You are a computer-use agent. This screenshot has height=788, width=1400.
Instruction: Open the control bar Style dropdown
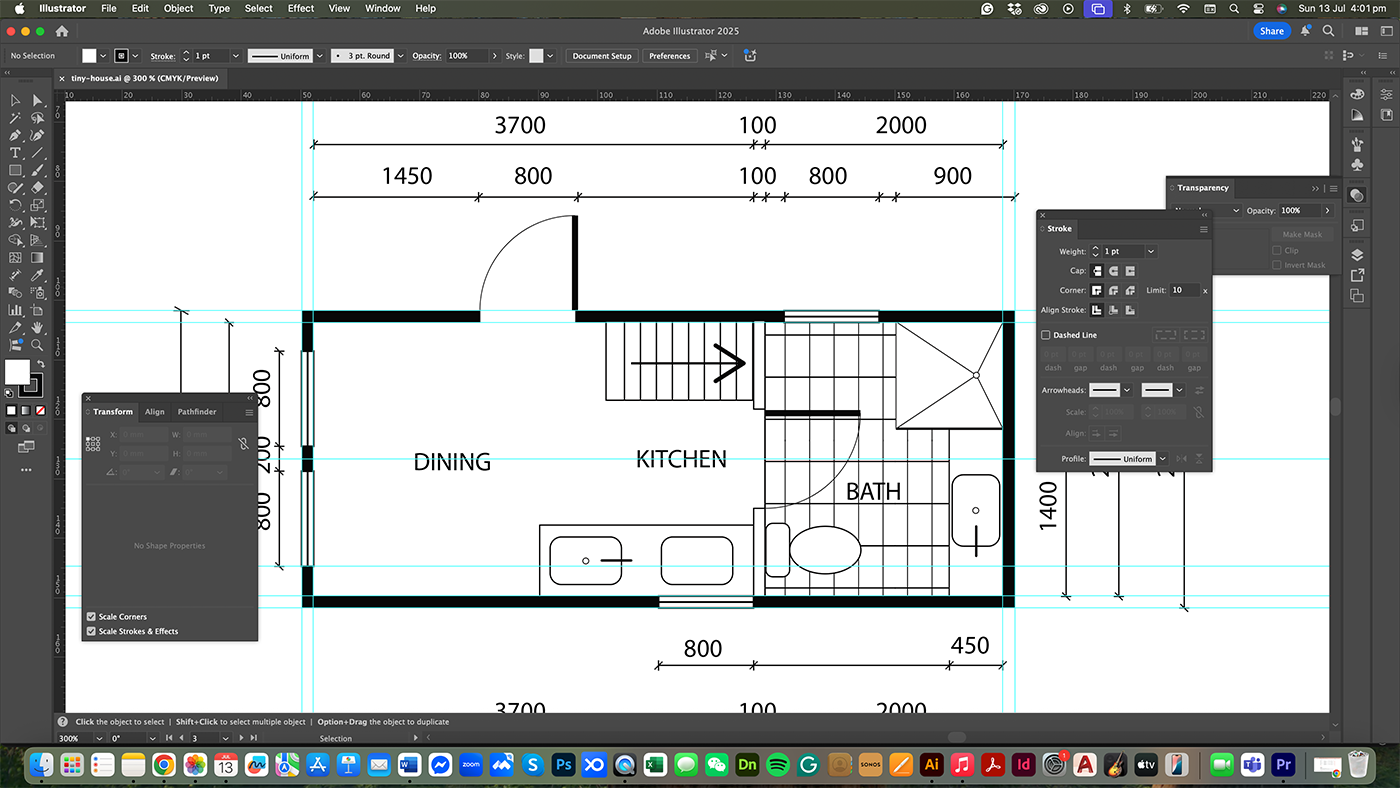click(550, 56)
